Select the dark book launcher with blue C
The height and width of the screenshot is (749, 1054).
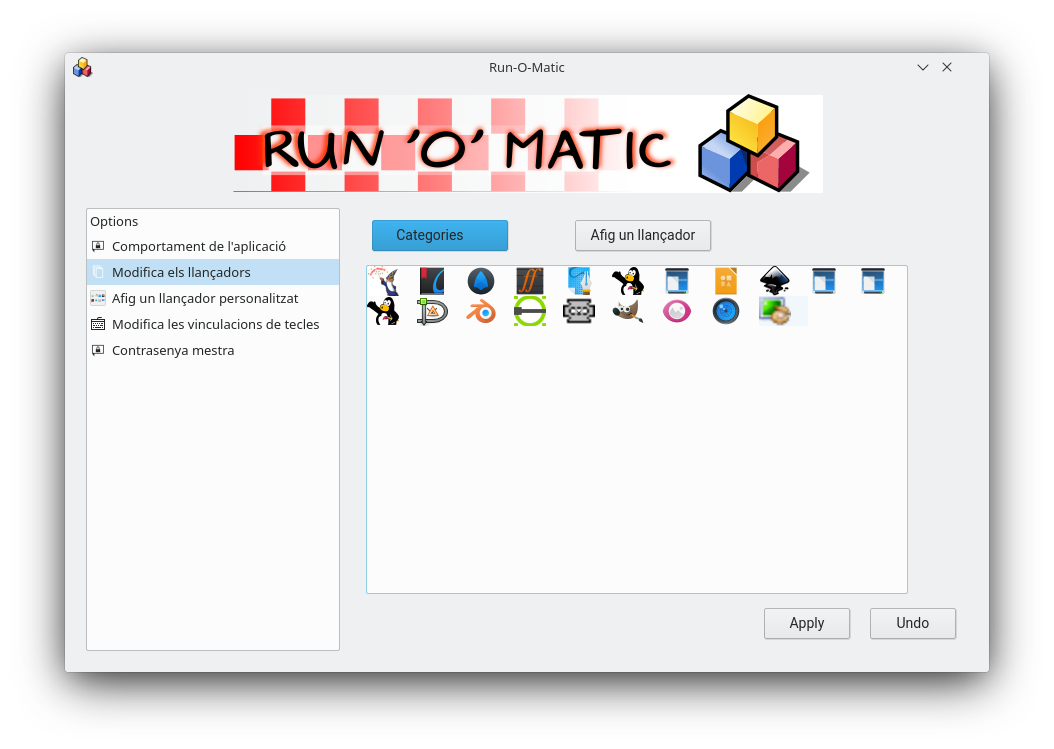432,281
